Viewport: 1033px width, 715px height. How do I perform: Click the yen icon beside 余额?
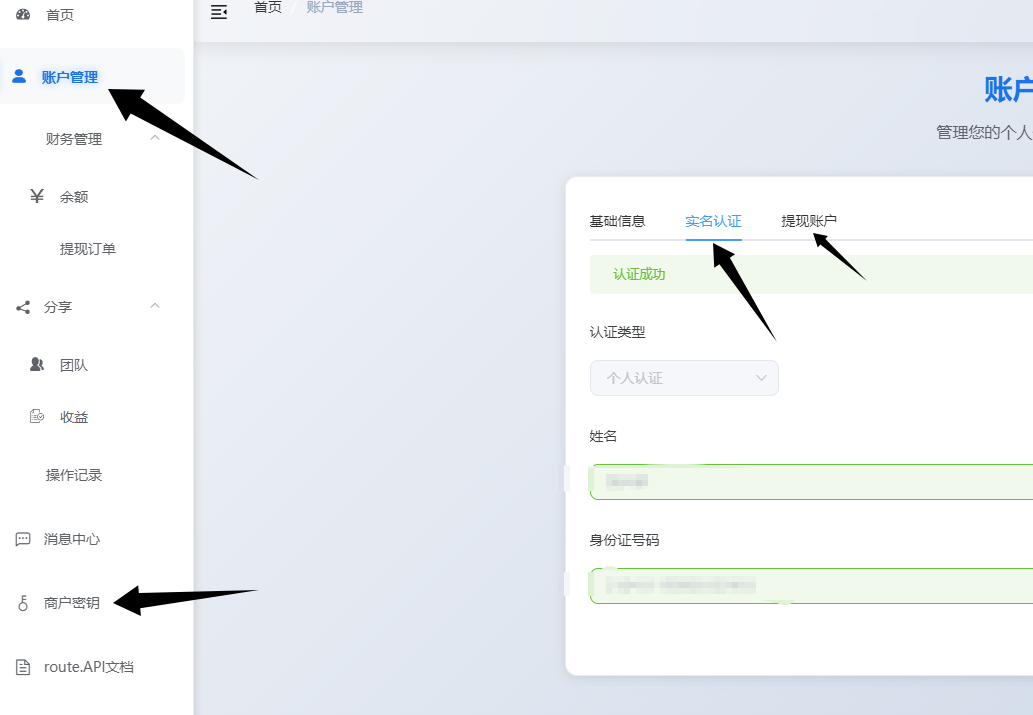click(37, 196)
